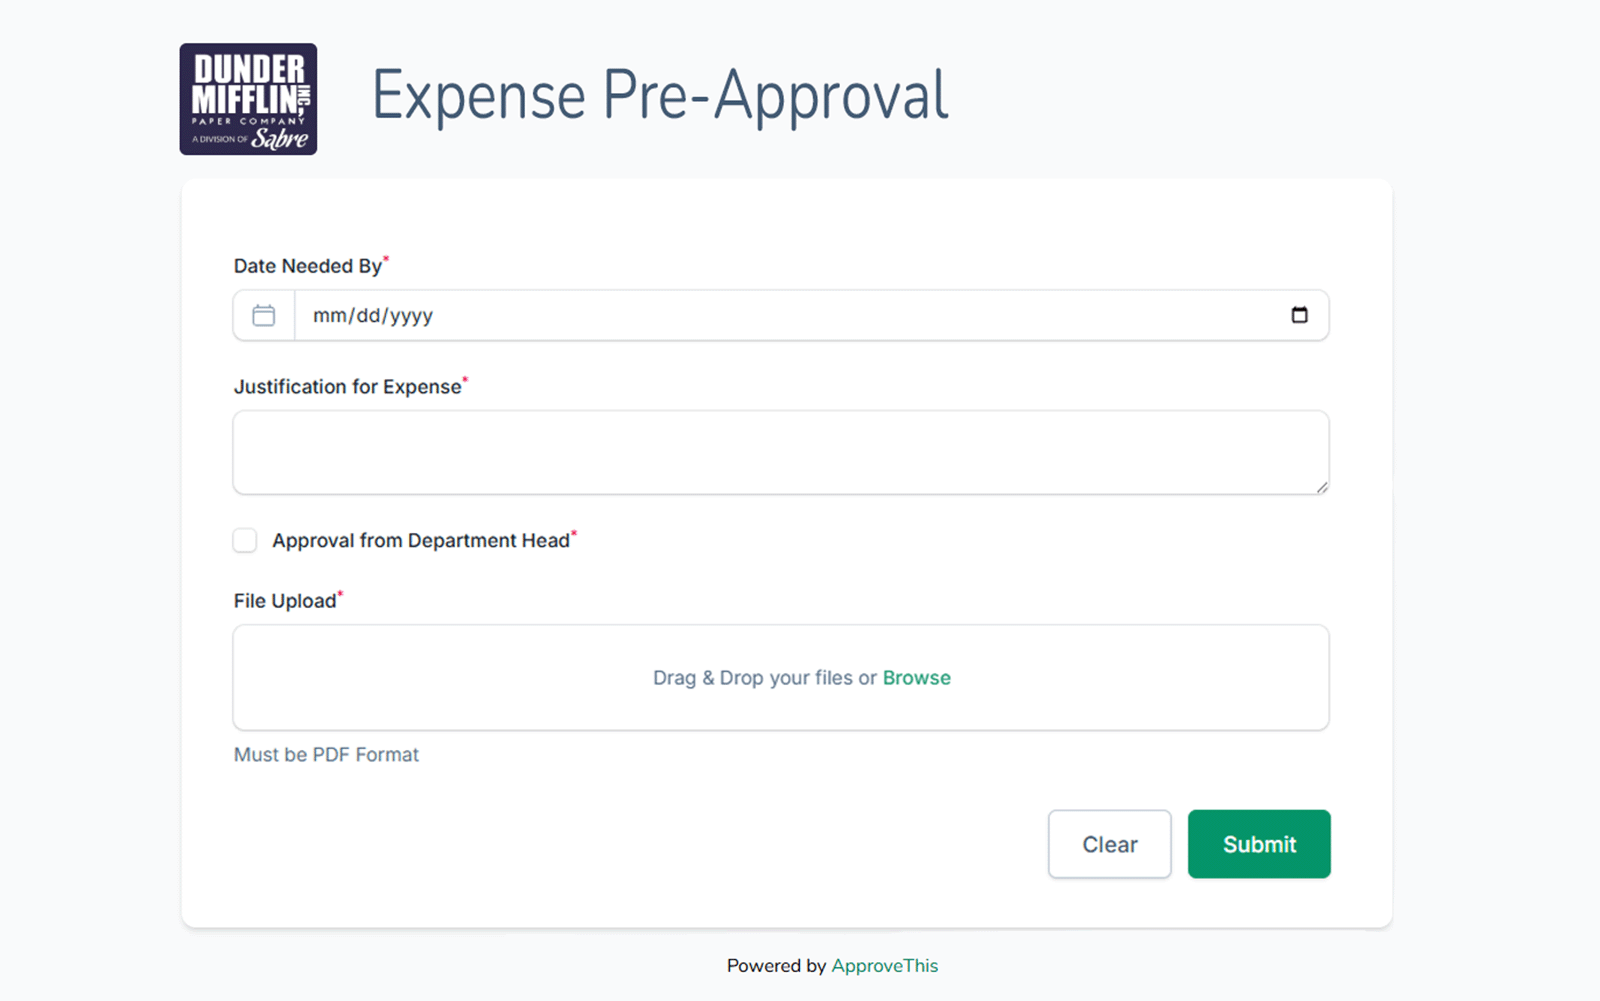Select the day segment of the date
Image resolution: width=1600 pixels, height=1001 pixels.
click(368, 316)
